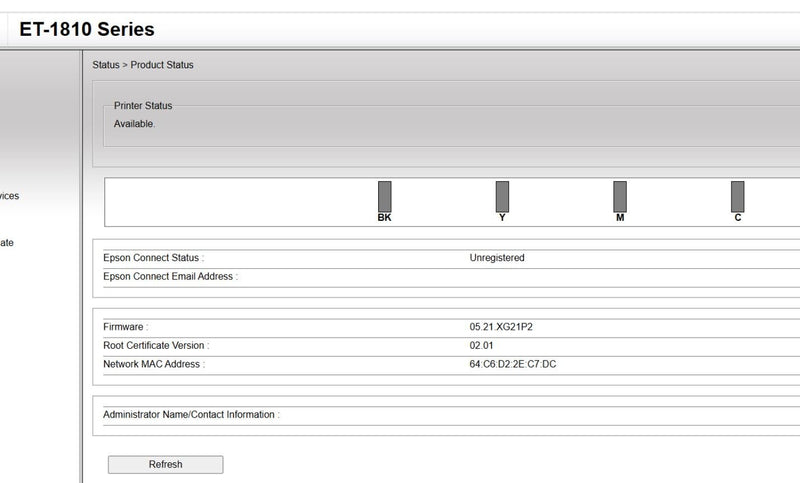Select the ET-1810 Series page title
The height and width of the screenshot is (483, 800).
87,29
